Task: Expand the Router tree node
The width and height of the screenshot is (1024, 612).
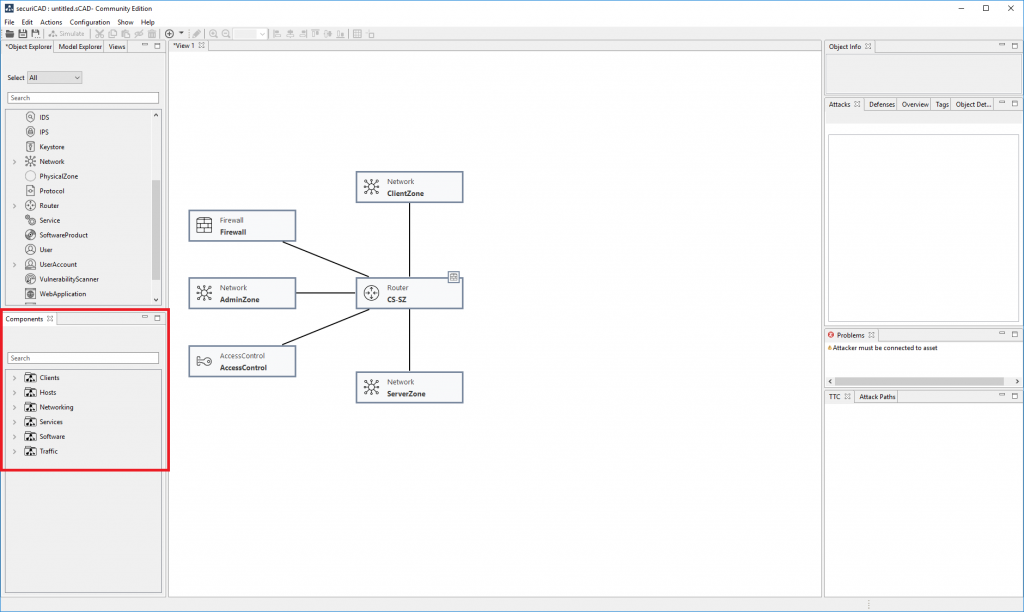Action: point(14,206)
